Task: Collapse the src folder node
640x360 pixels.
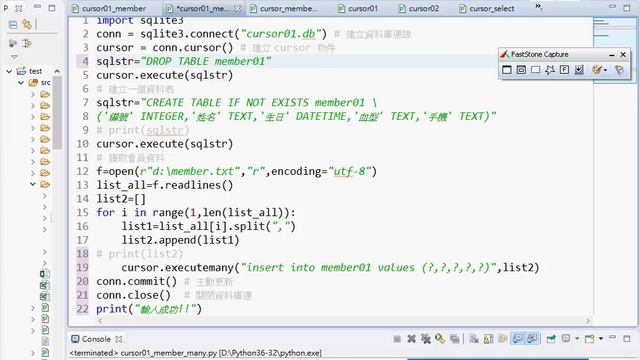Action: coord(21,82)
